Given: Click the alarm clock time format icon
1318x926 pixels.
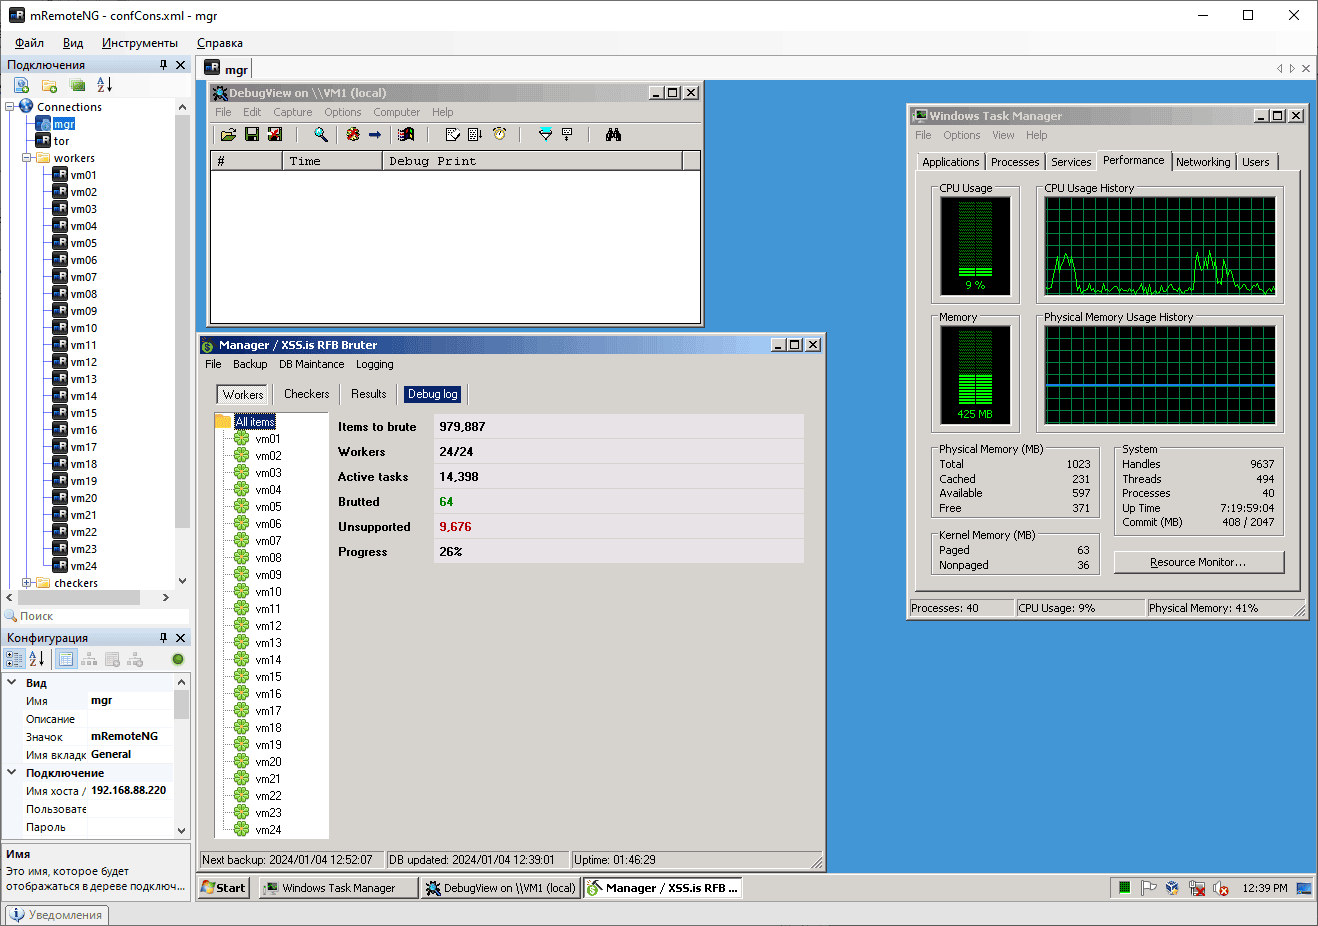Looking at the screenshot, I should 500,134.
